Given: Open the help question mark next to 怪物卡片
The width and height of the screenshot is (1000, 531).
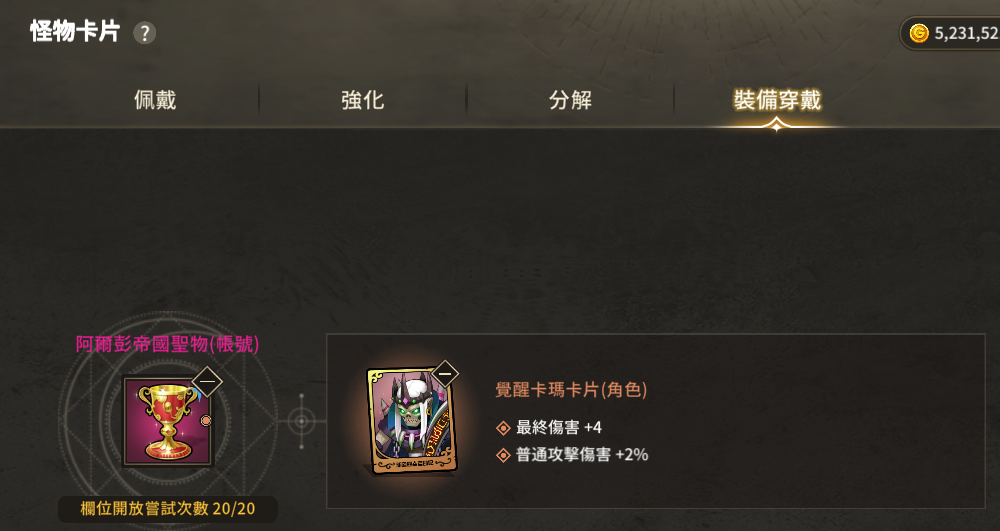Looking at the screenshot, I should click(x=145, y=33).
